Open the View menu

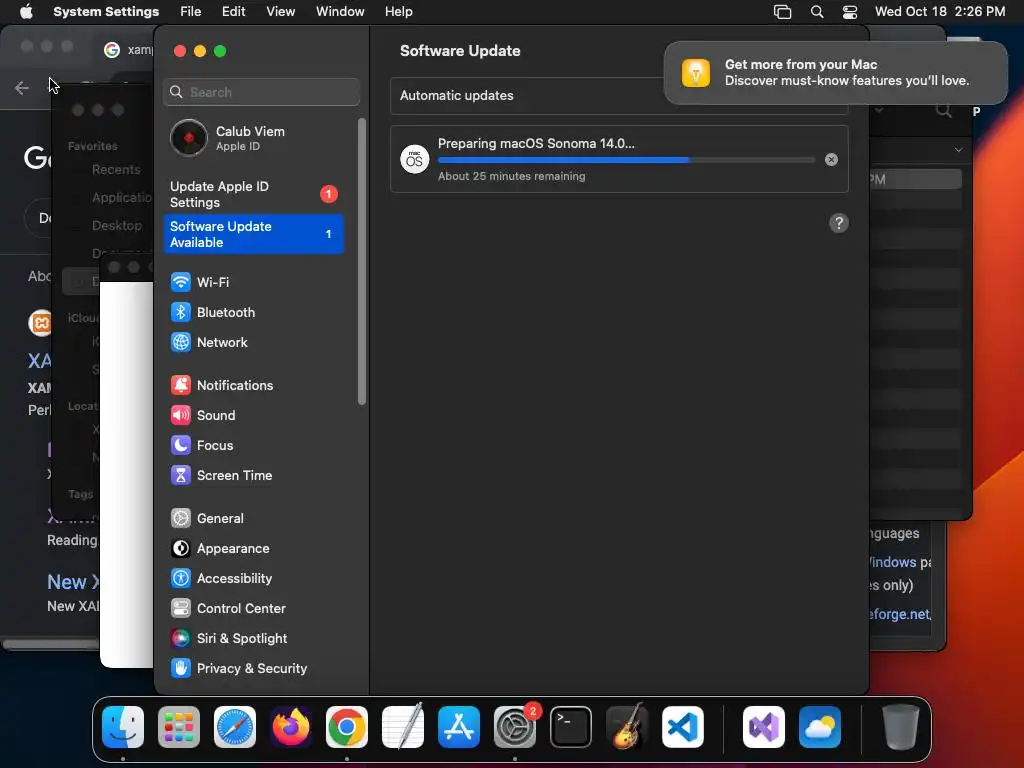[280, 12]
